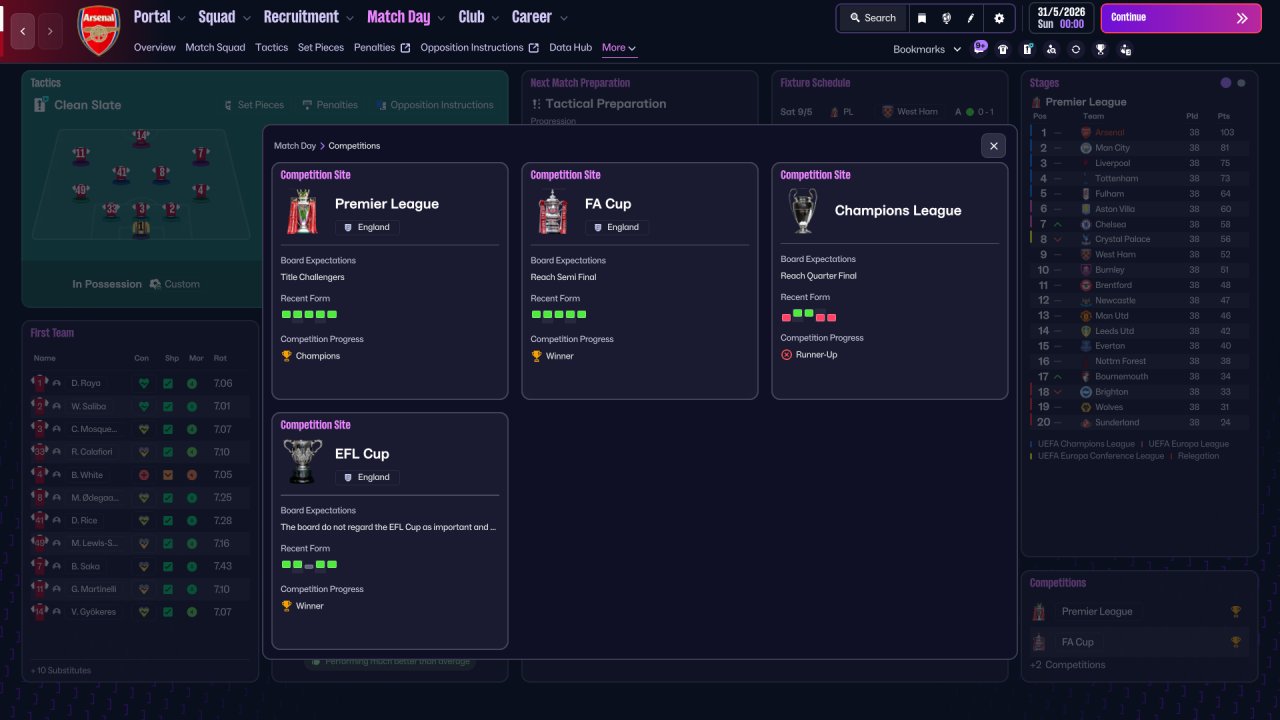
Task: Open the Overview sub-tab
Action: (154, 48)
